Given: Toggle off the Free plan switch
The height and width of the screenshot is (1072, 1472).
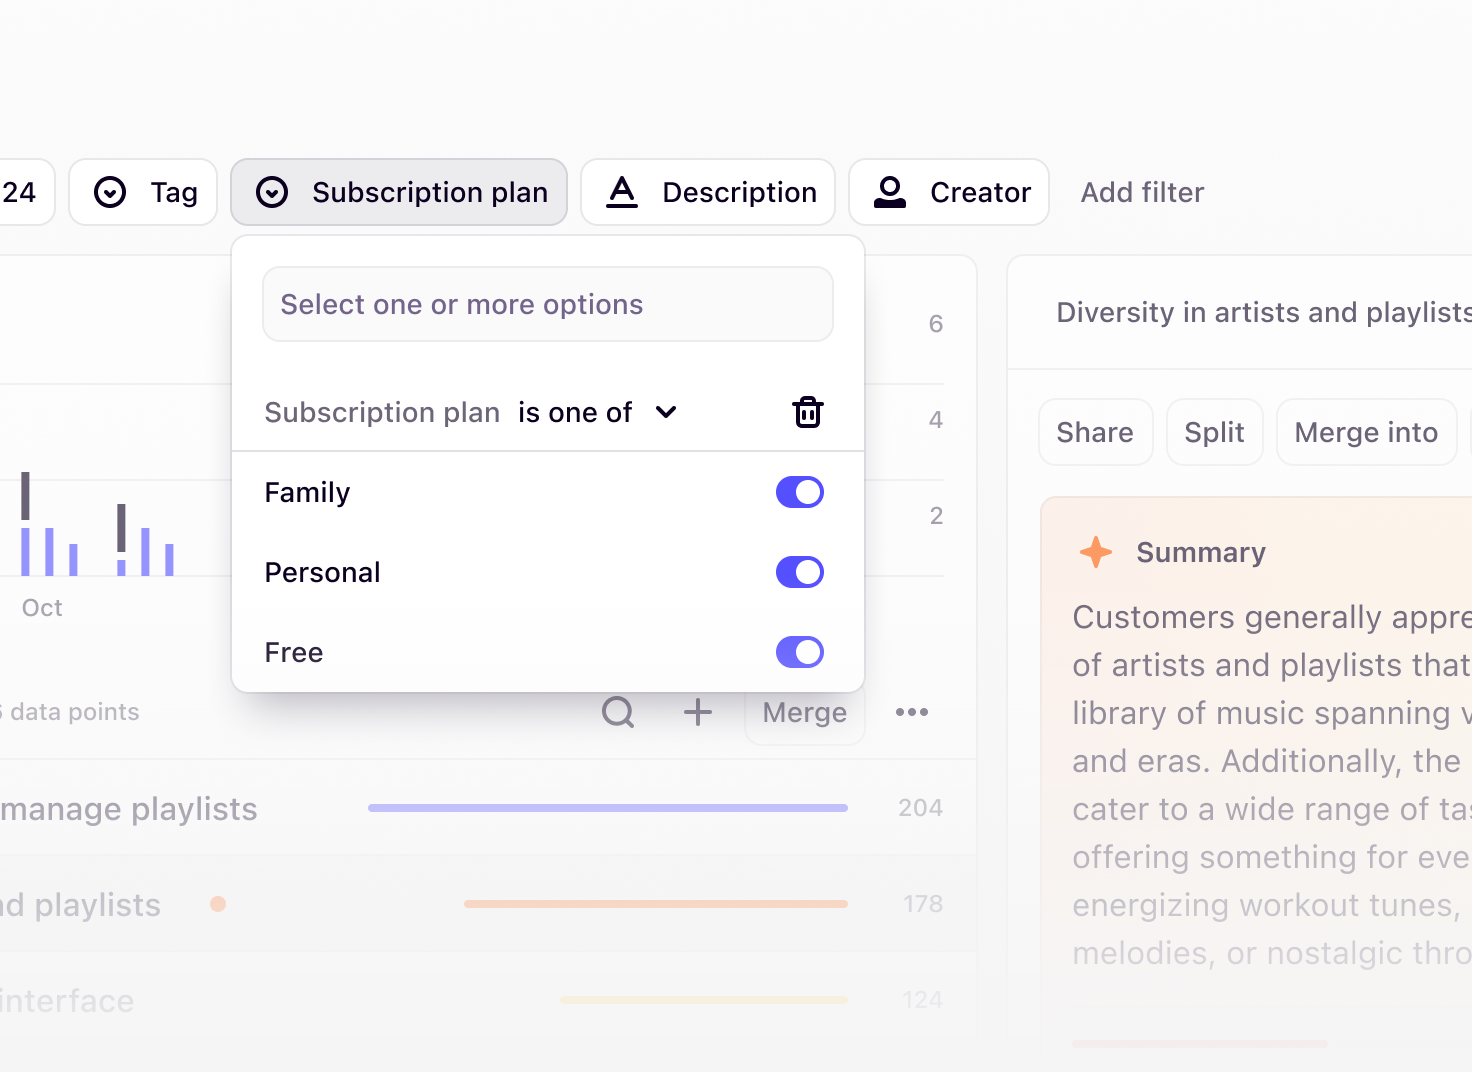Looking at the screenshot, I should pyautogui.click(x=799, y=651).
